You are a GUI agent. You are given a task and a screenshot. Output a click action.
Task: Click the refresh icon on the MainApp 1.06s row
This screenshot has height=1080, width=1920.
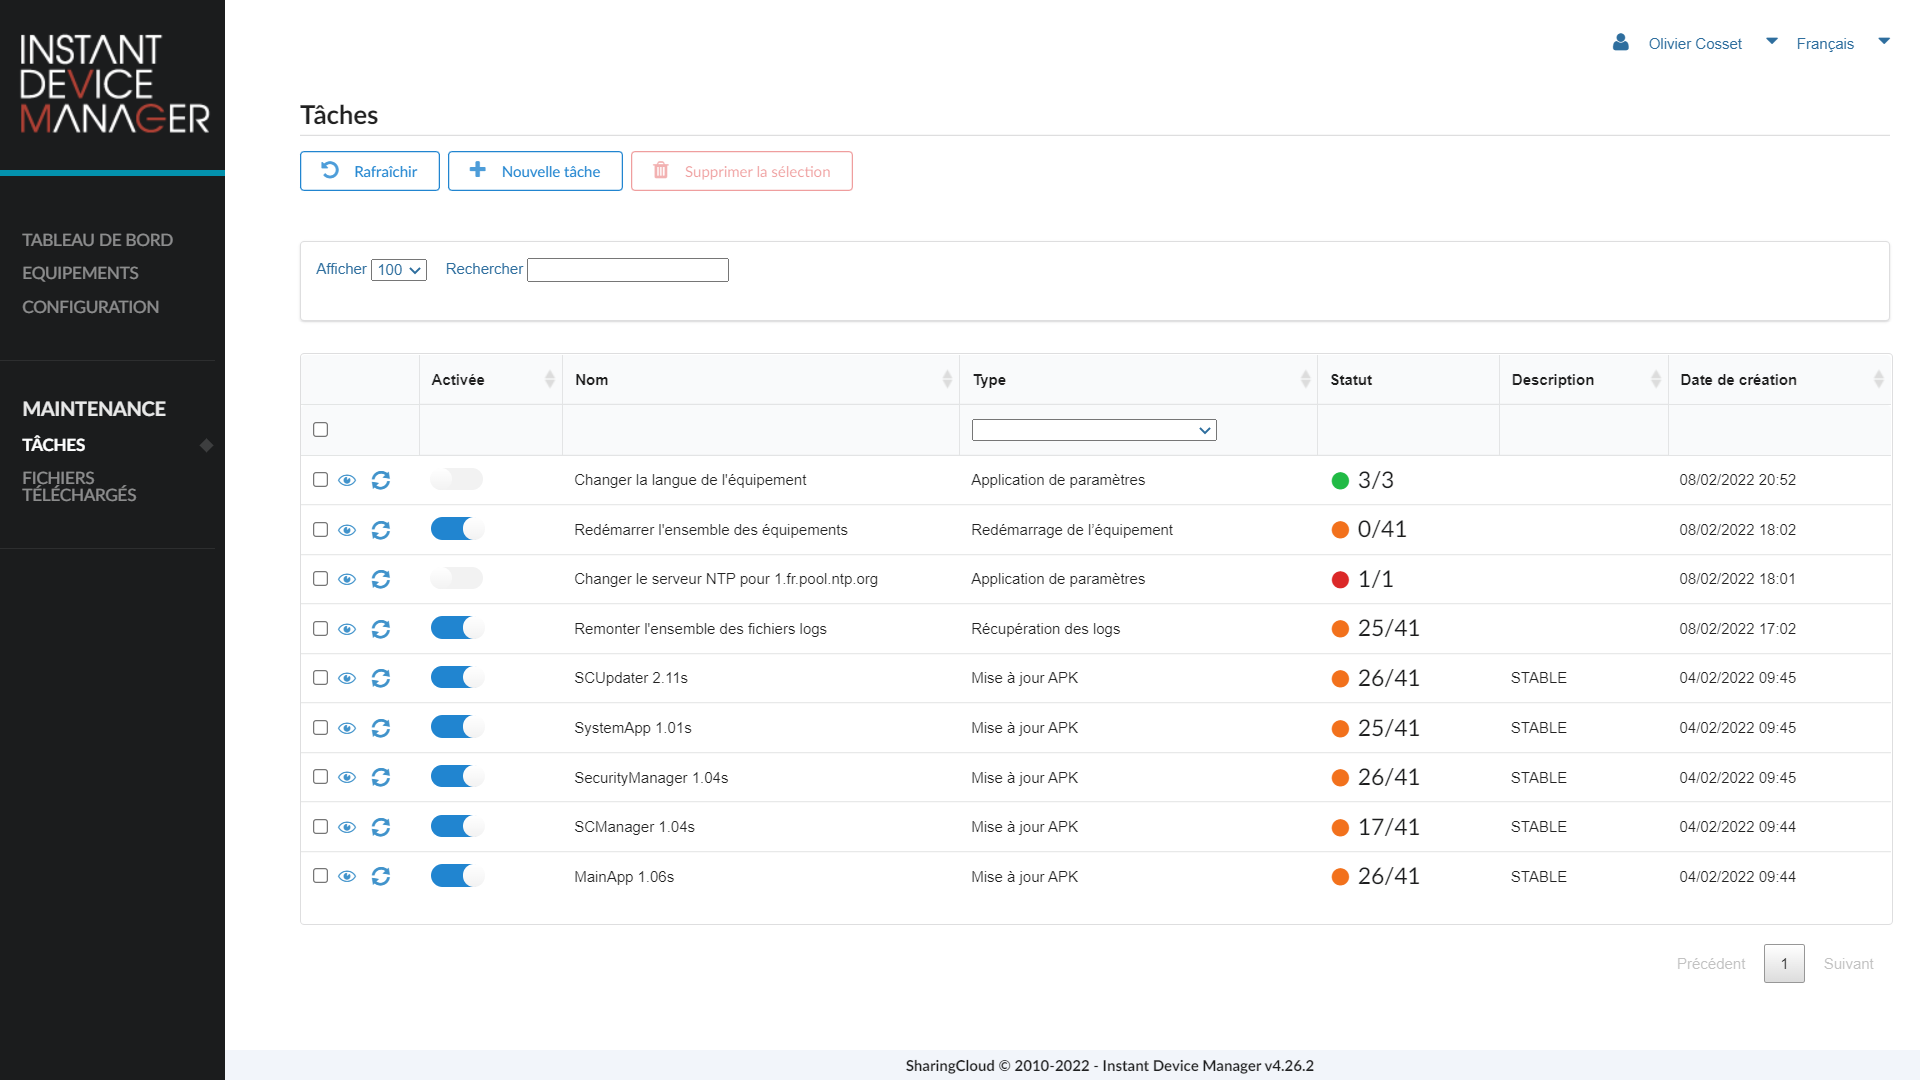(x=381, y=876)
